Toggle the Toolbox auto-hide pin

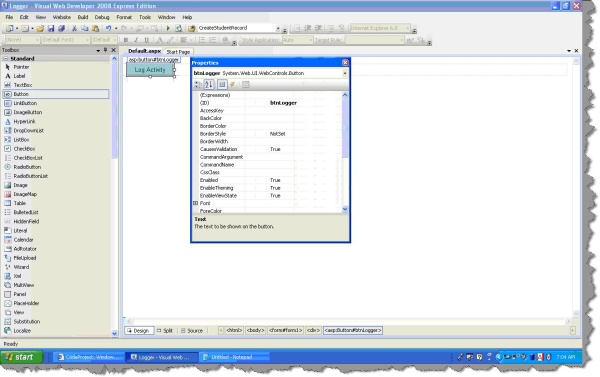click(106, 50)
